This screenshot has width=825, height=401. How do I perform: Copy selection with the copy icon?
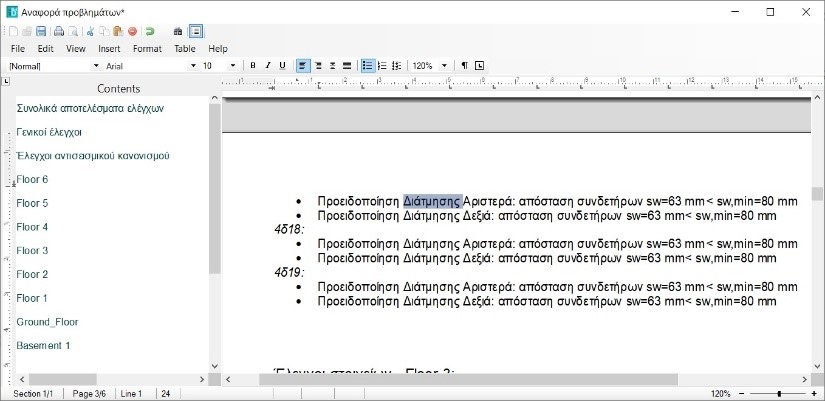104,32
